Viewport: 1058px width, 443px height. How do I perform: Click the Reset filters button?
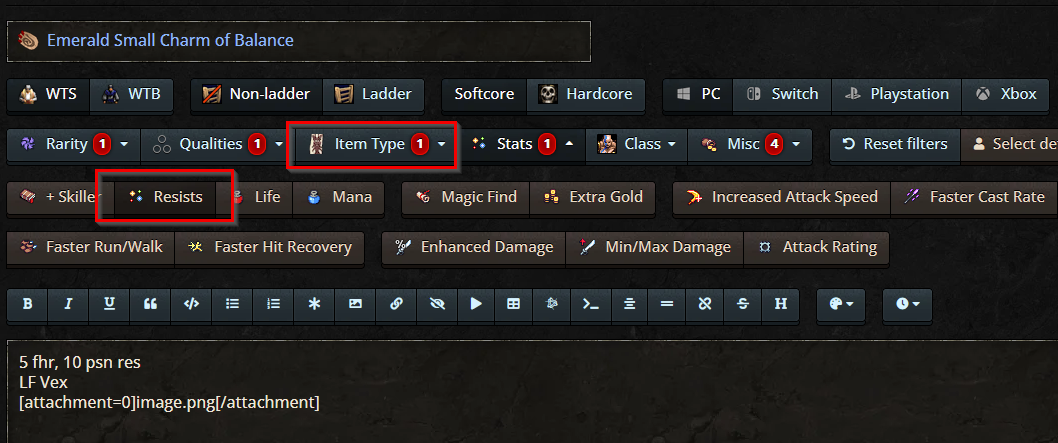tap(894, 144)
